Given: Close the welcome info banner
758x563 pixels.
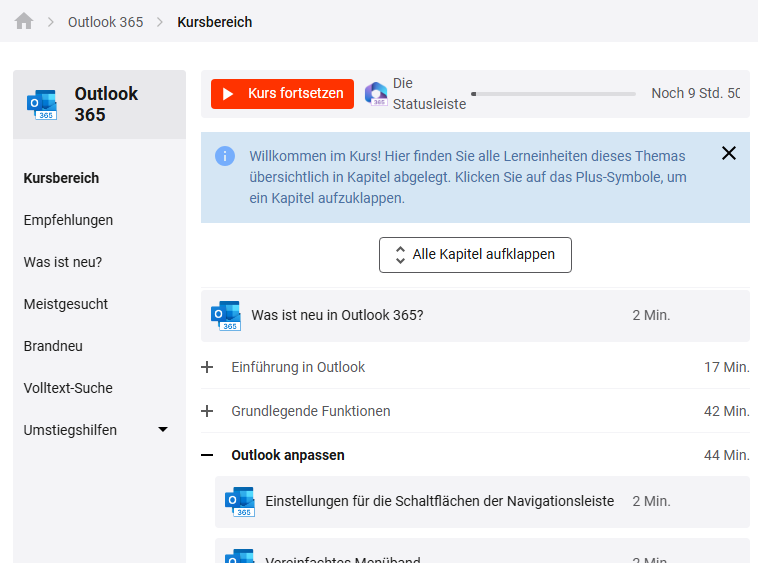Looking at the screenshot, I should click(x=729, y=153).
